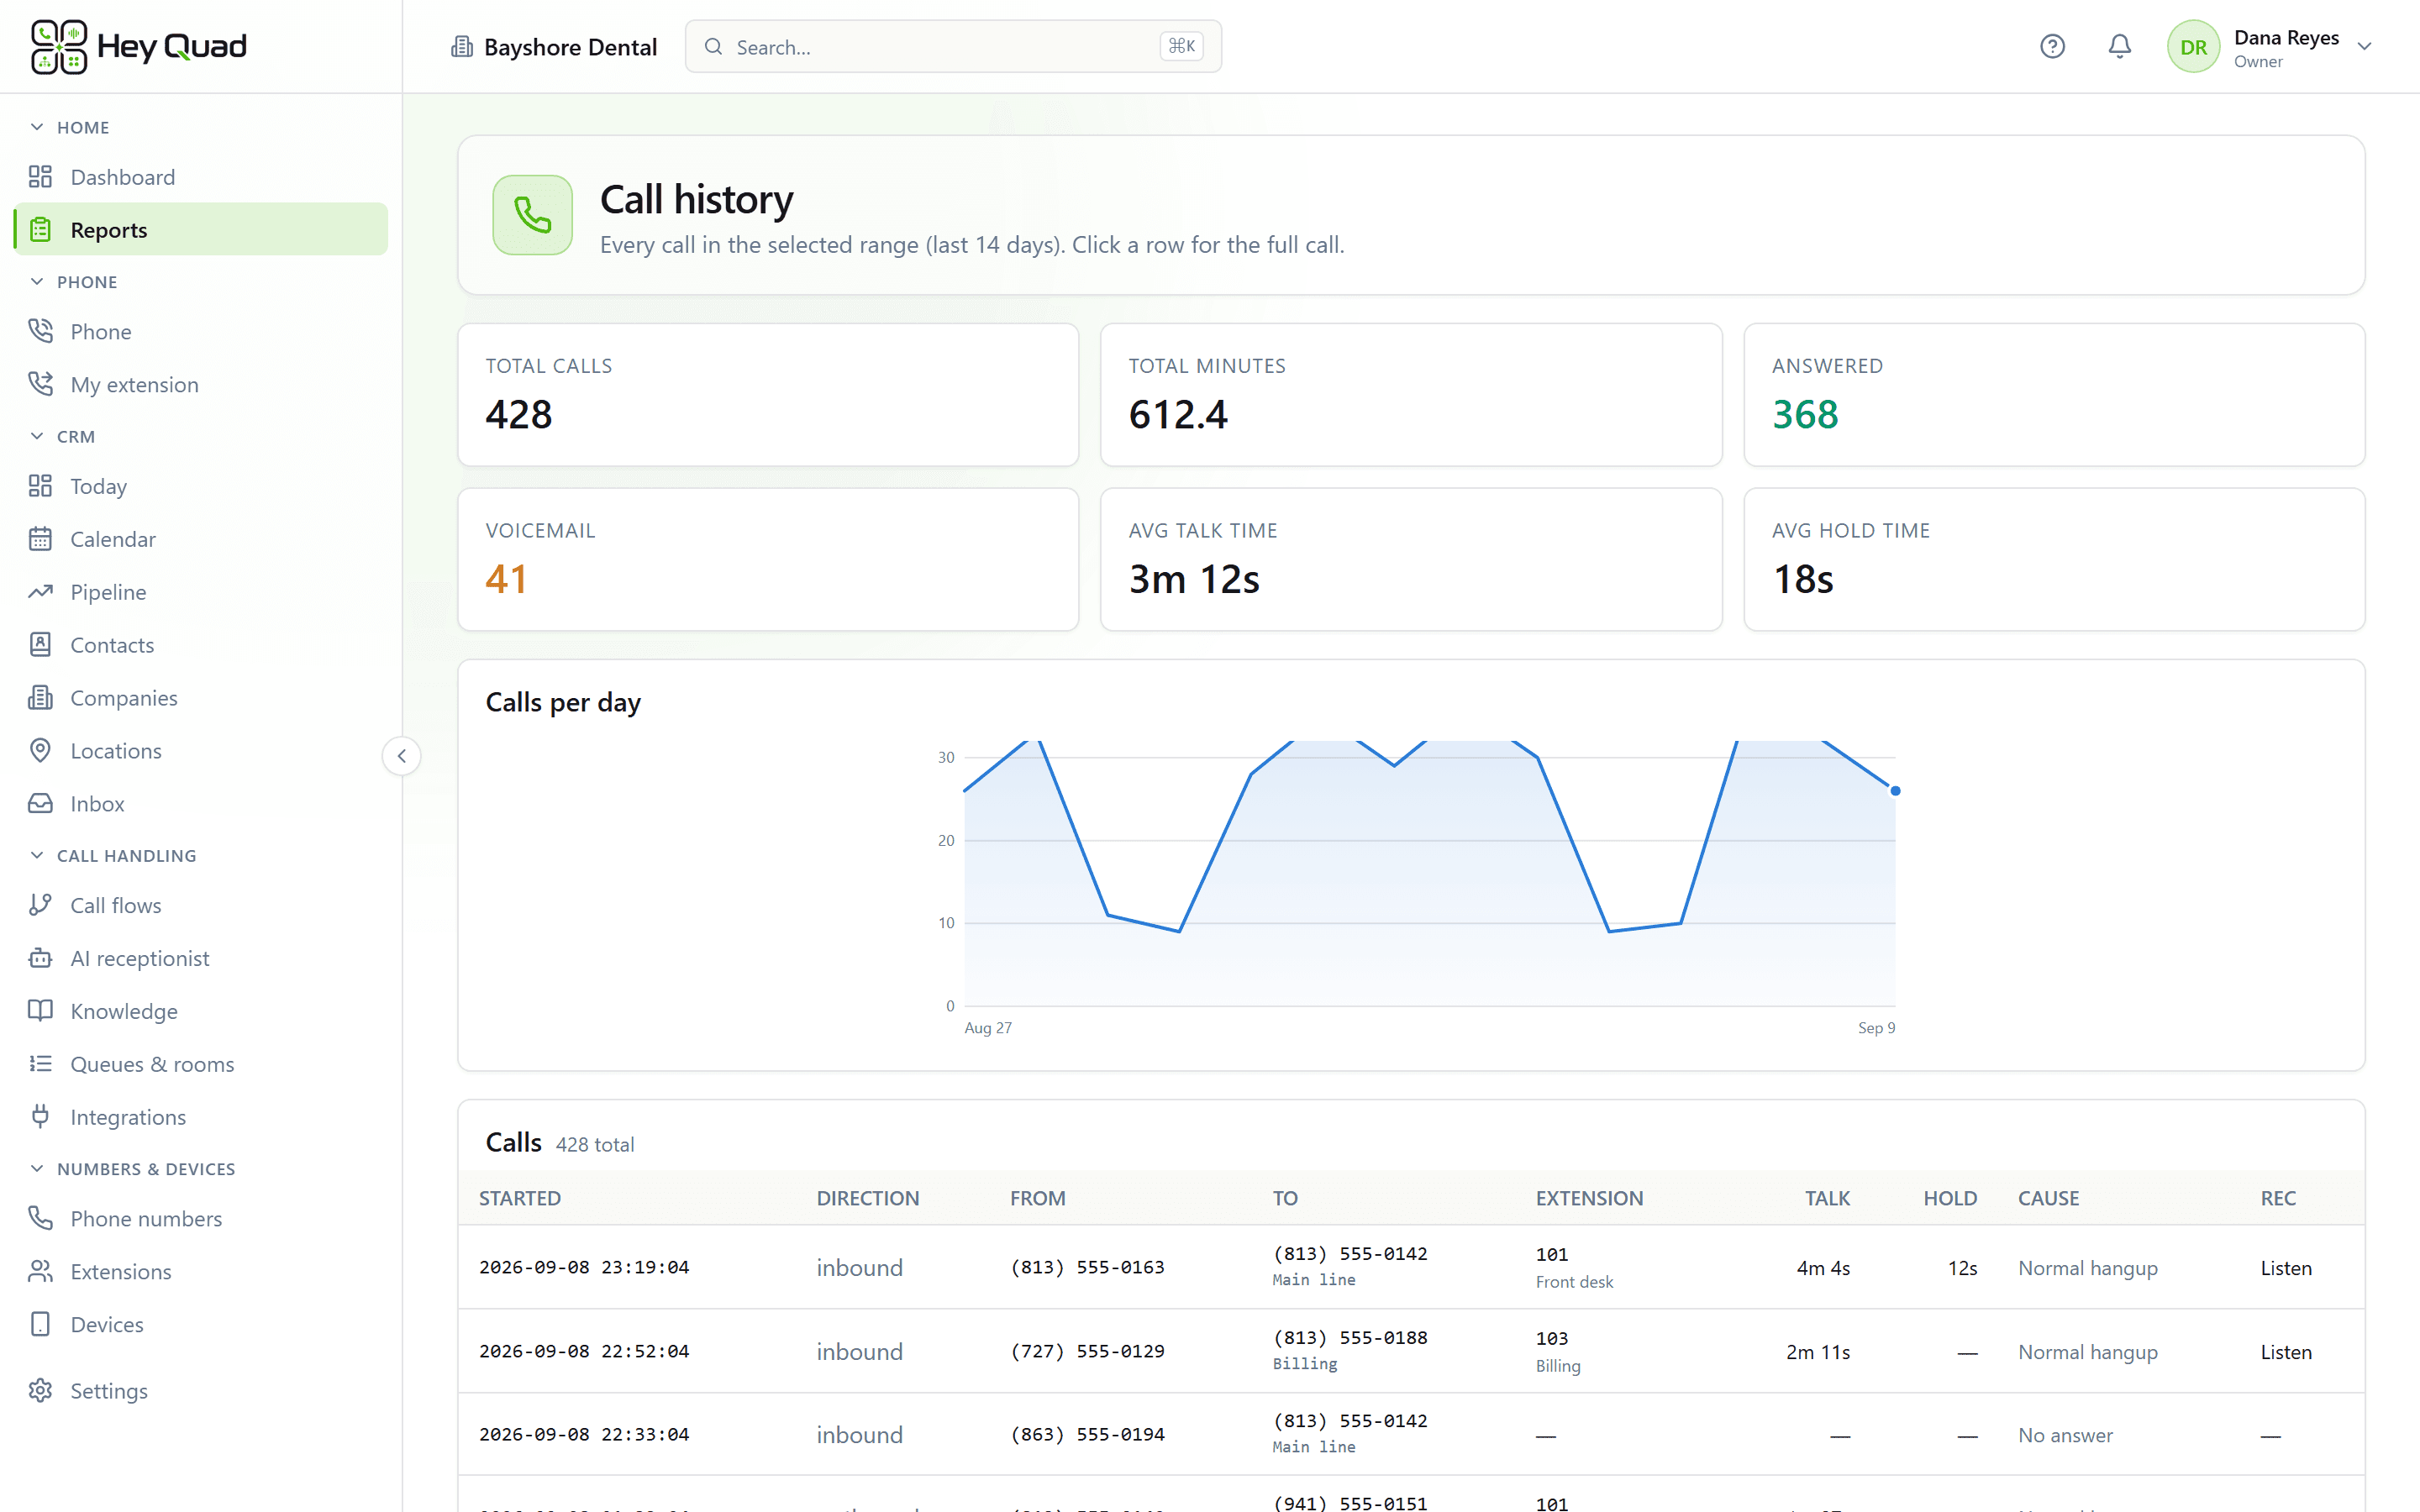Sort calls by DIRECTION column
Viewport: 2420px width, 1512px height.
click(867, 1197)
